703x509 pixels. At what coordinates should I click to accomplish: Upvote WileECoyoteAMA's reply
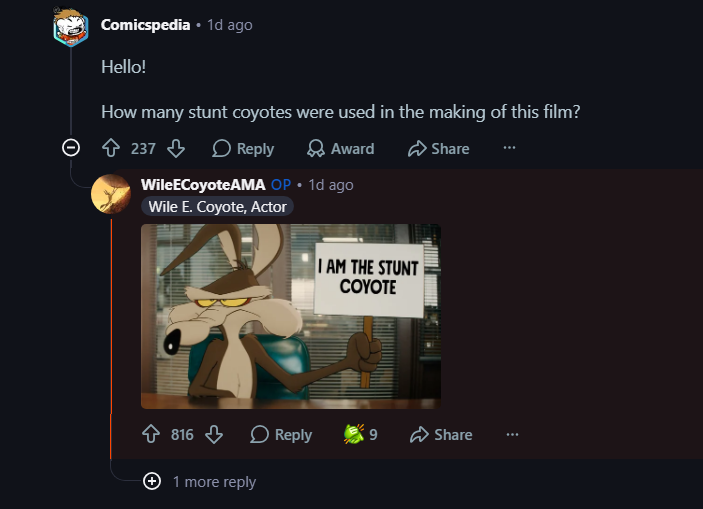coord(151,434)
